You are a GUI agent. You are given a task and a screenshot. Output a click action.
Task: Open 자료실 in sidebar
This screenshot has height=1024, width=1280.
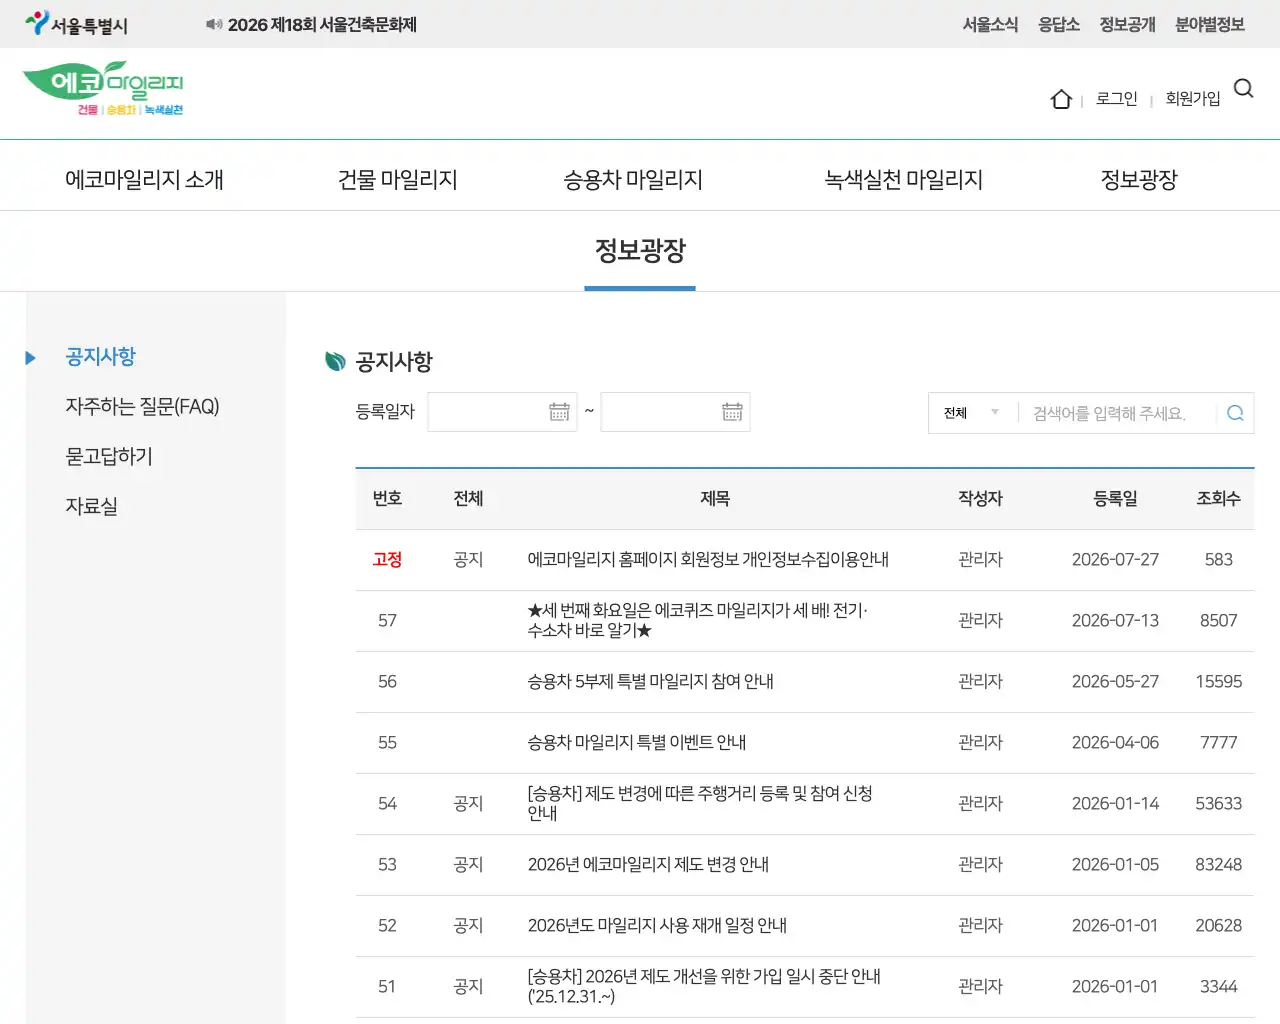tap(91, 507)
